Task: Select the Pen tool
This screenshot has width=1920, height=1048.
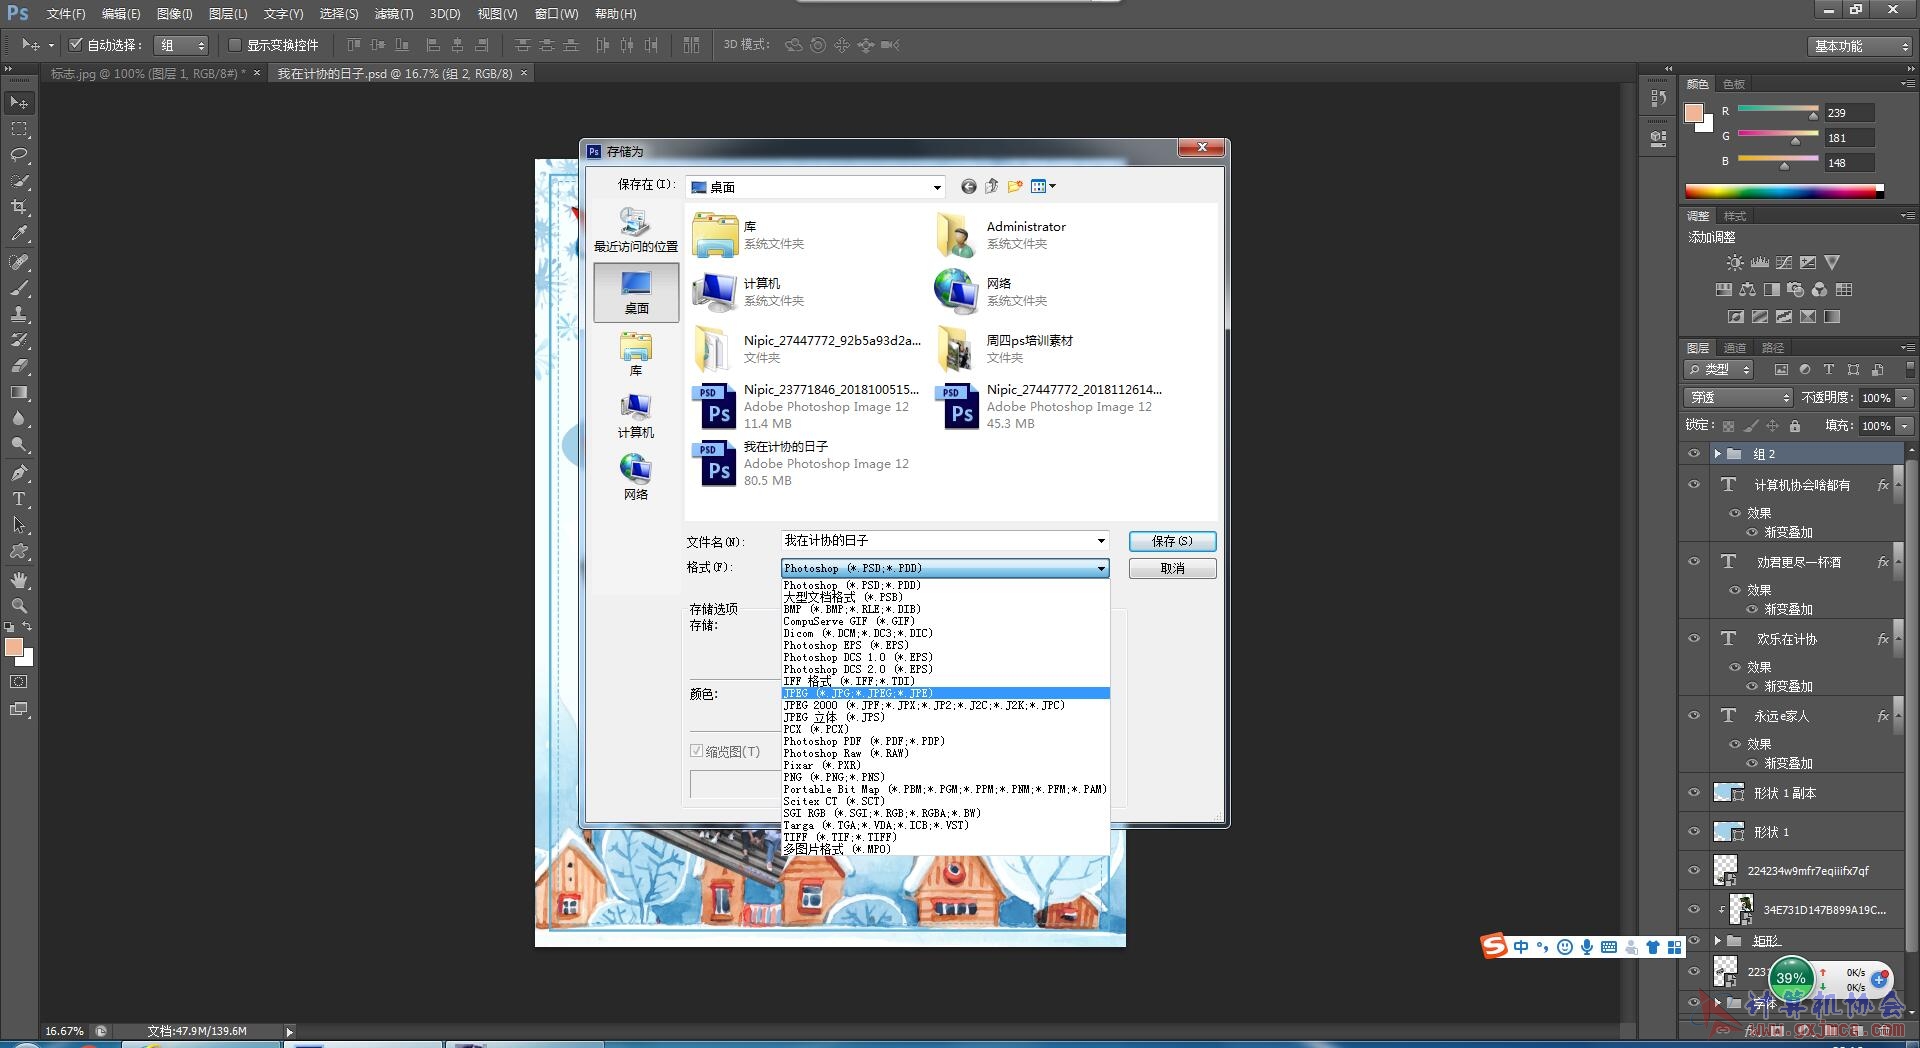Action: [19, 473]
